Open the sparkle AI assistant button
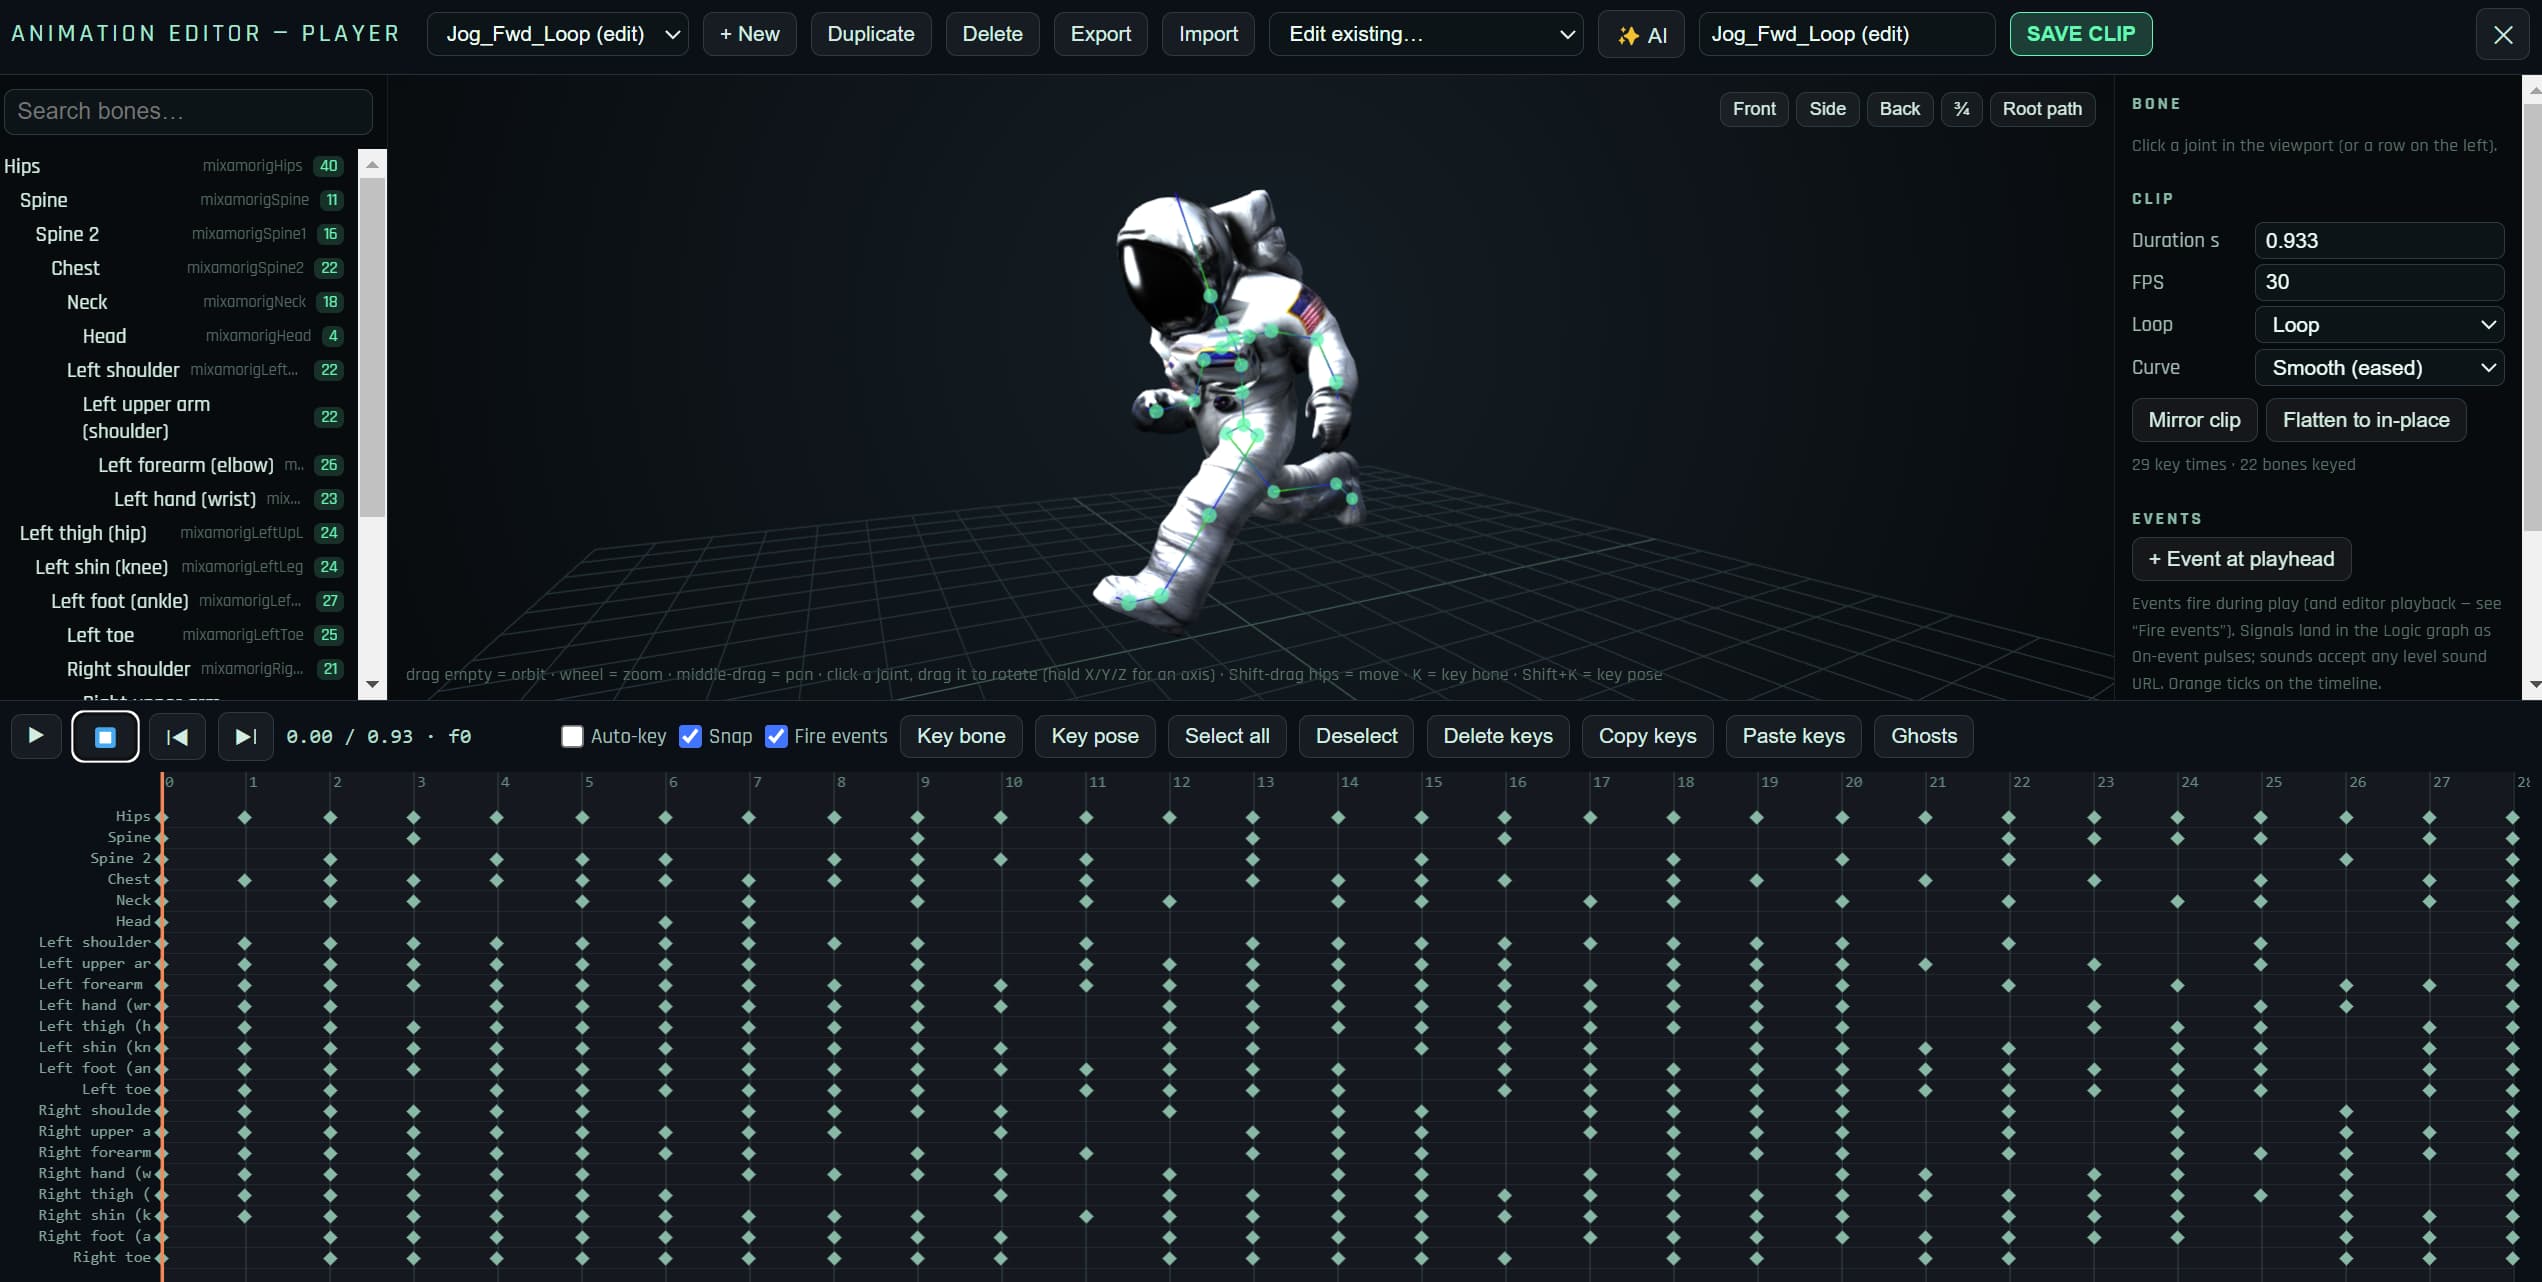The width and height of the screenshot is (2542, 1282). click(1641, 35)
